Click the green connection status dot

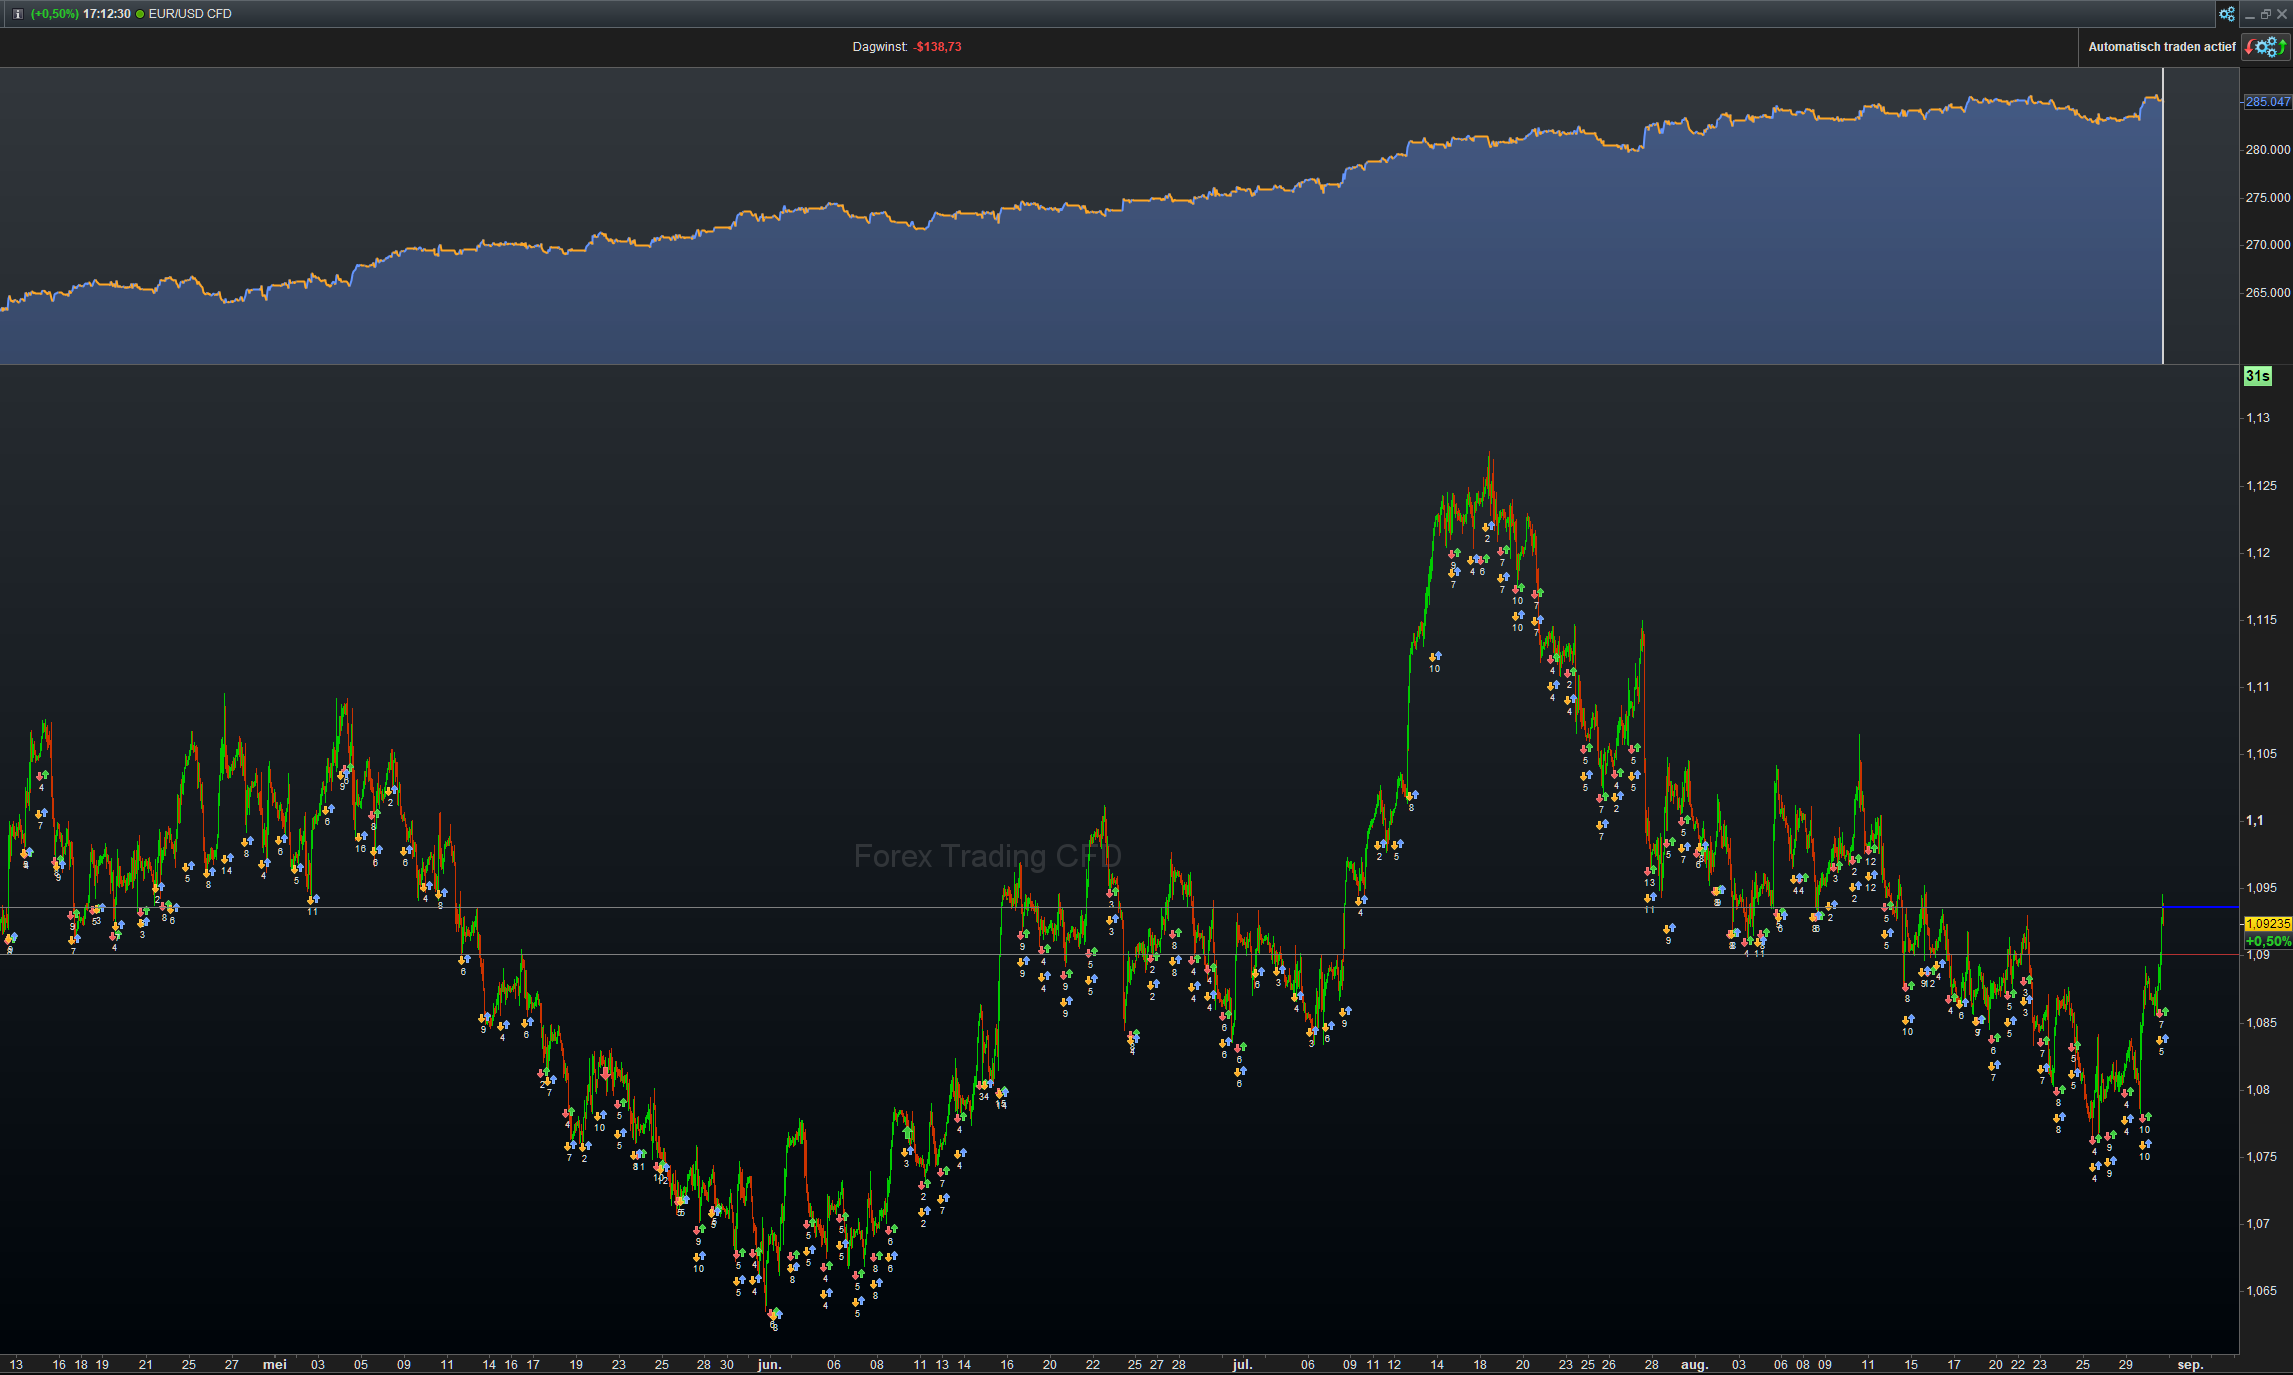click(x=140, y=14)
